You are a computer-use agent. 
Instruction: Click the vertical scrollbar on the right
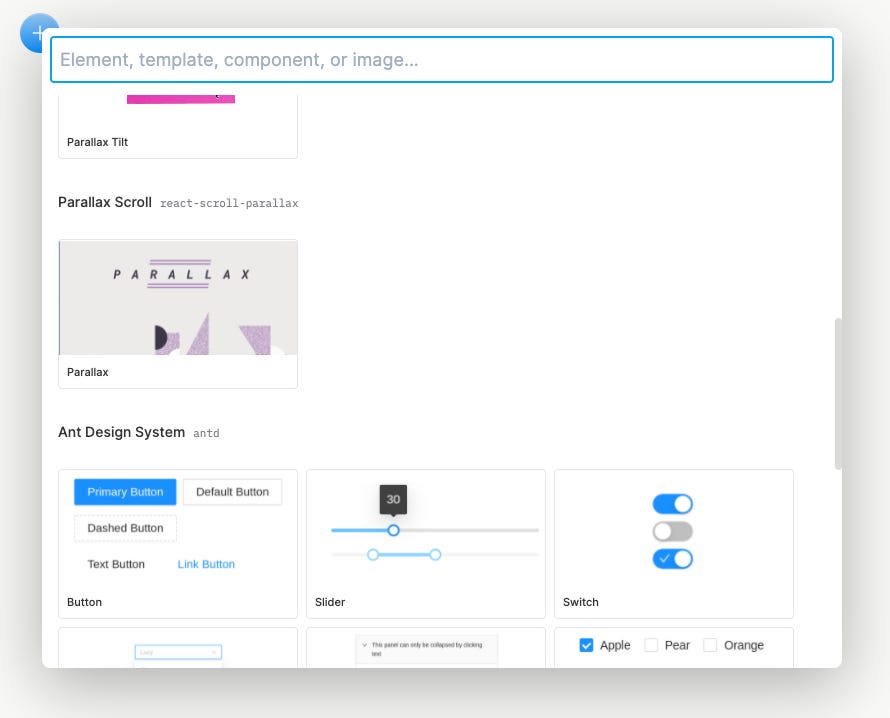(x=839, y=390)
